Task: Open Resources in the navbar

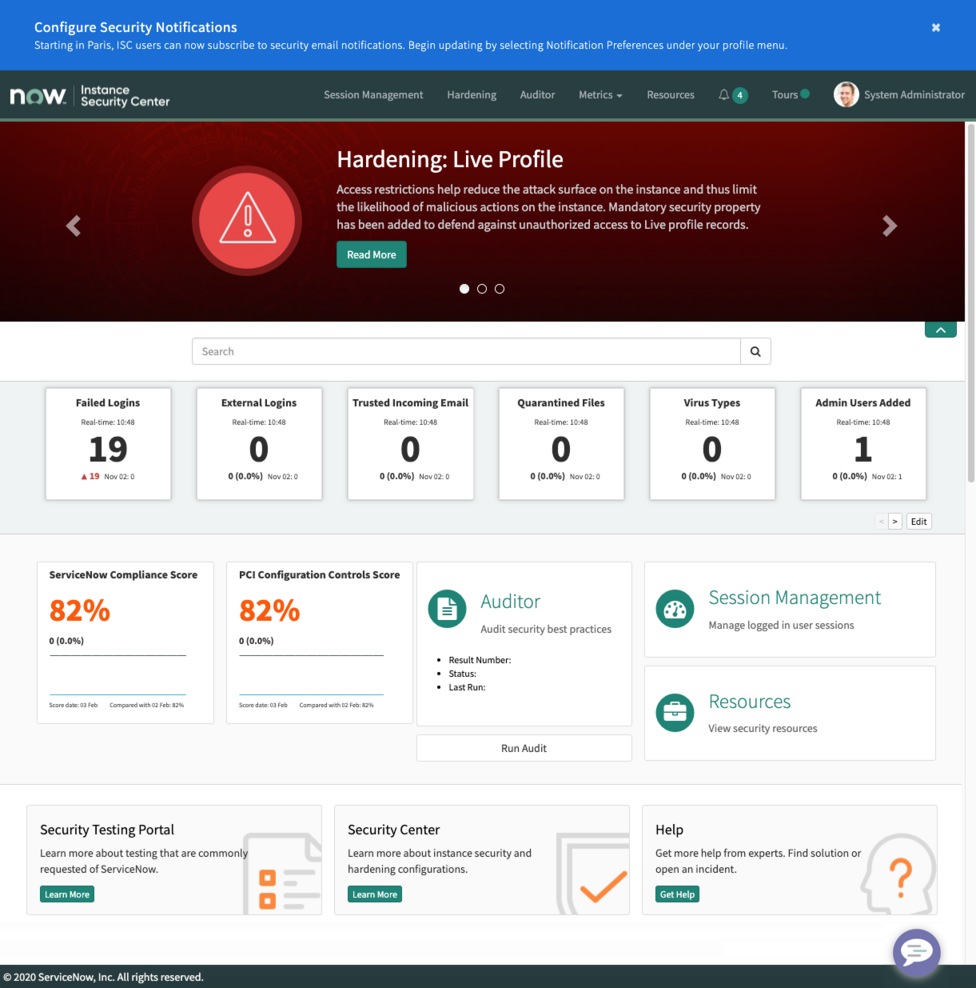Action: (670, 95)
